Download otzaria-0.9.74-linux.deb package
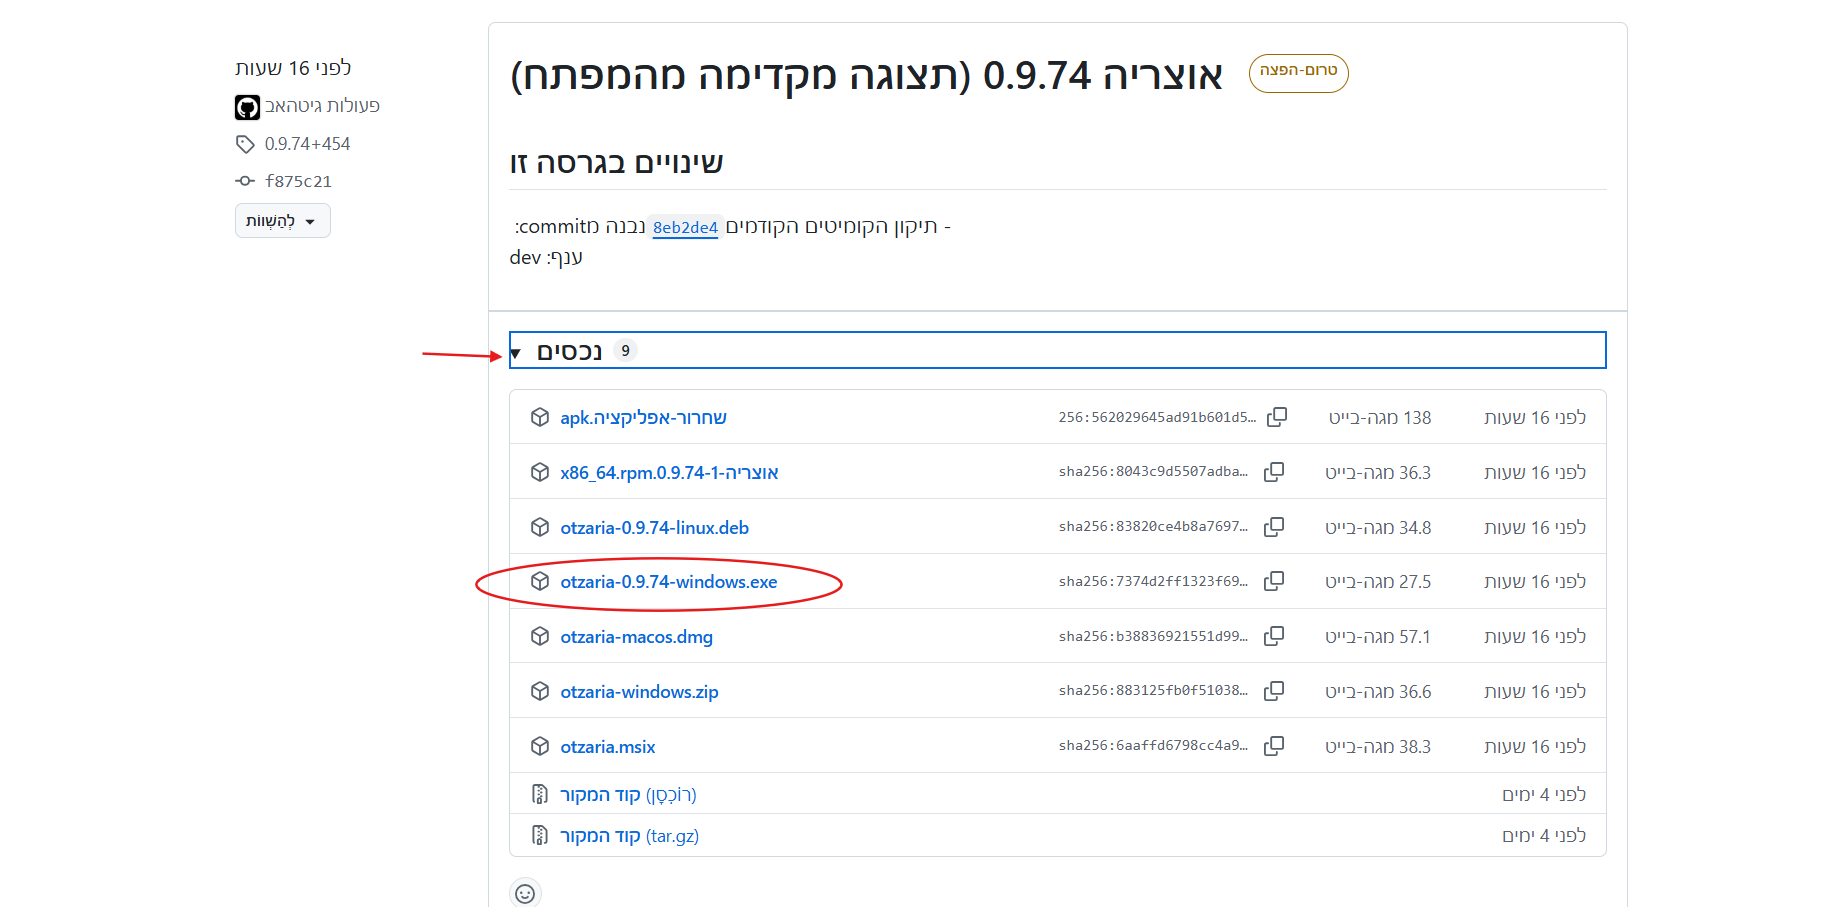Image resolution: width=1837 pixels, height=907 pixels. click(x=654, y=528)
